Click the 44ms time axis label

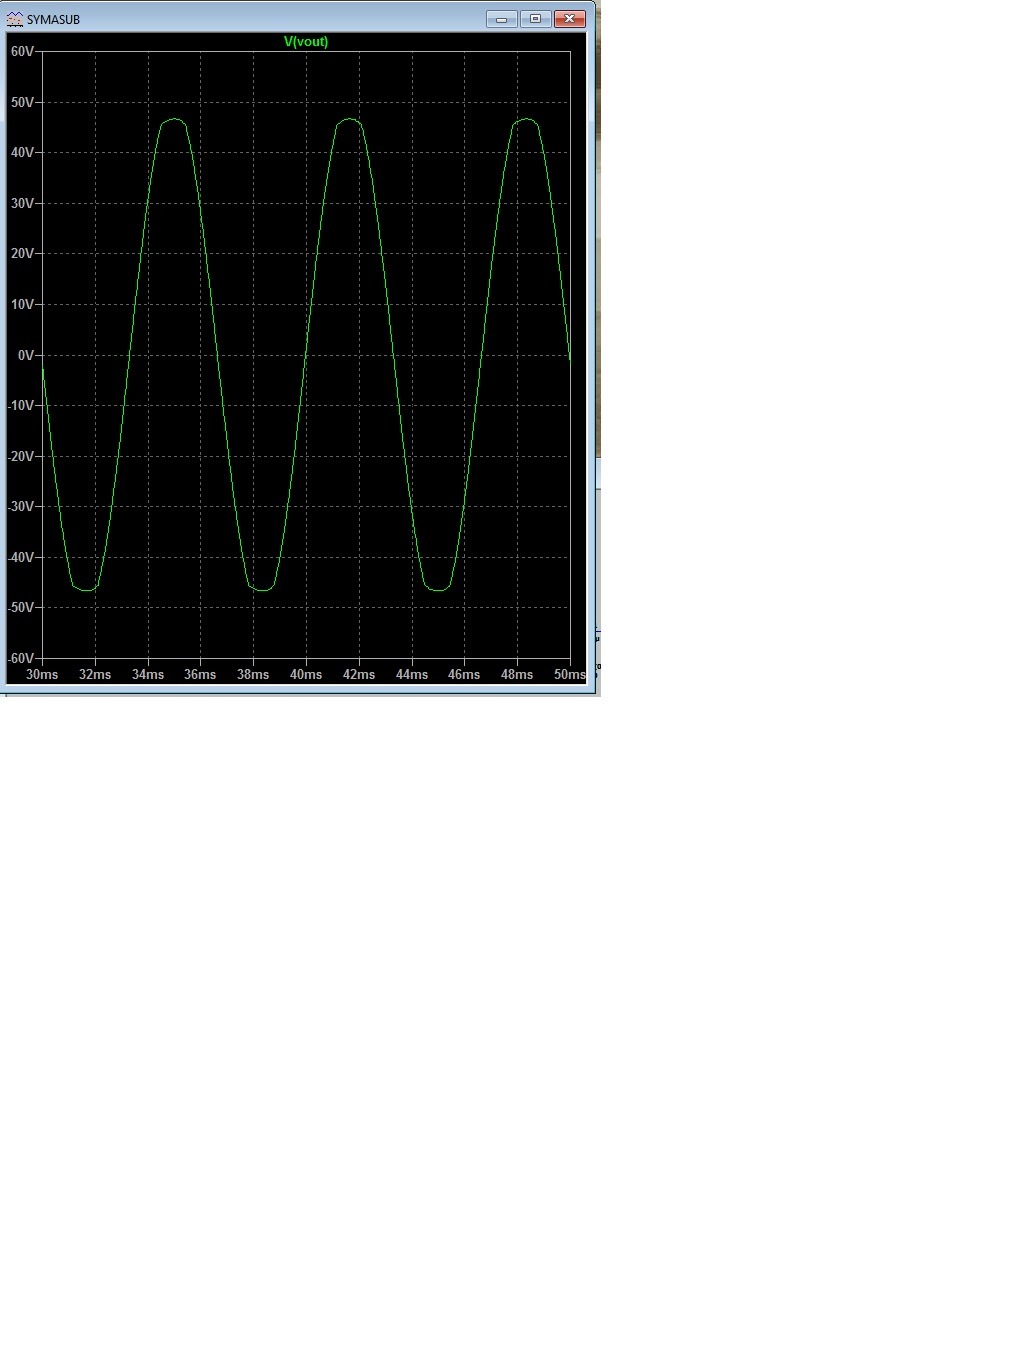coord(412,675)
